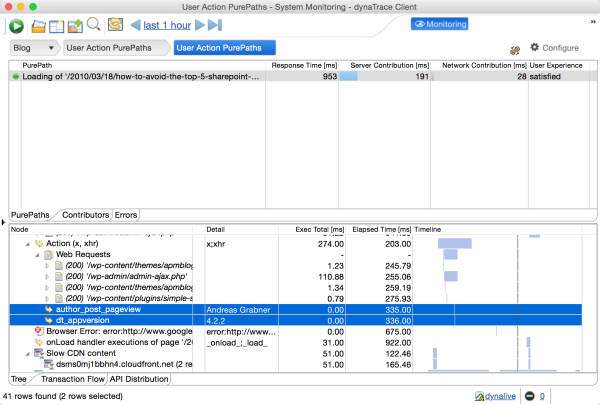Viewport: 600px width, 405px height.
Task: Click the dashboard layout toolbar icon
Action: [x=57, y=26]
